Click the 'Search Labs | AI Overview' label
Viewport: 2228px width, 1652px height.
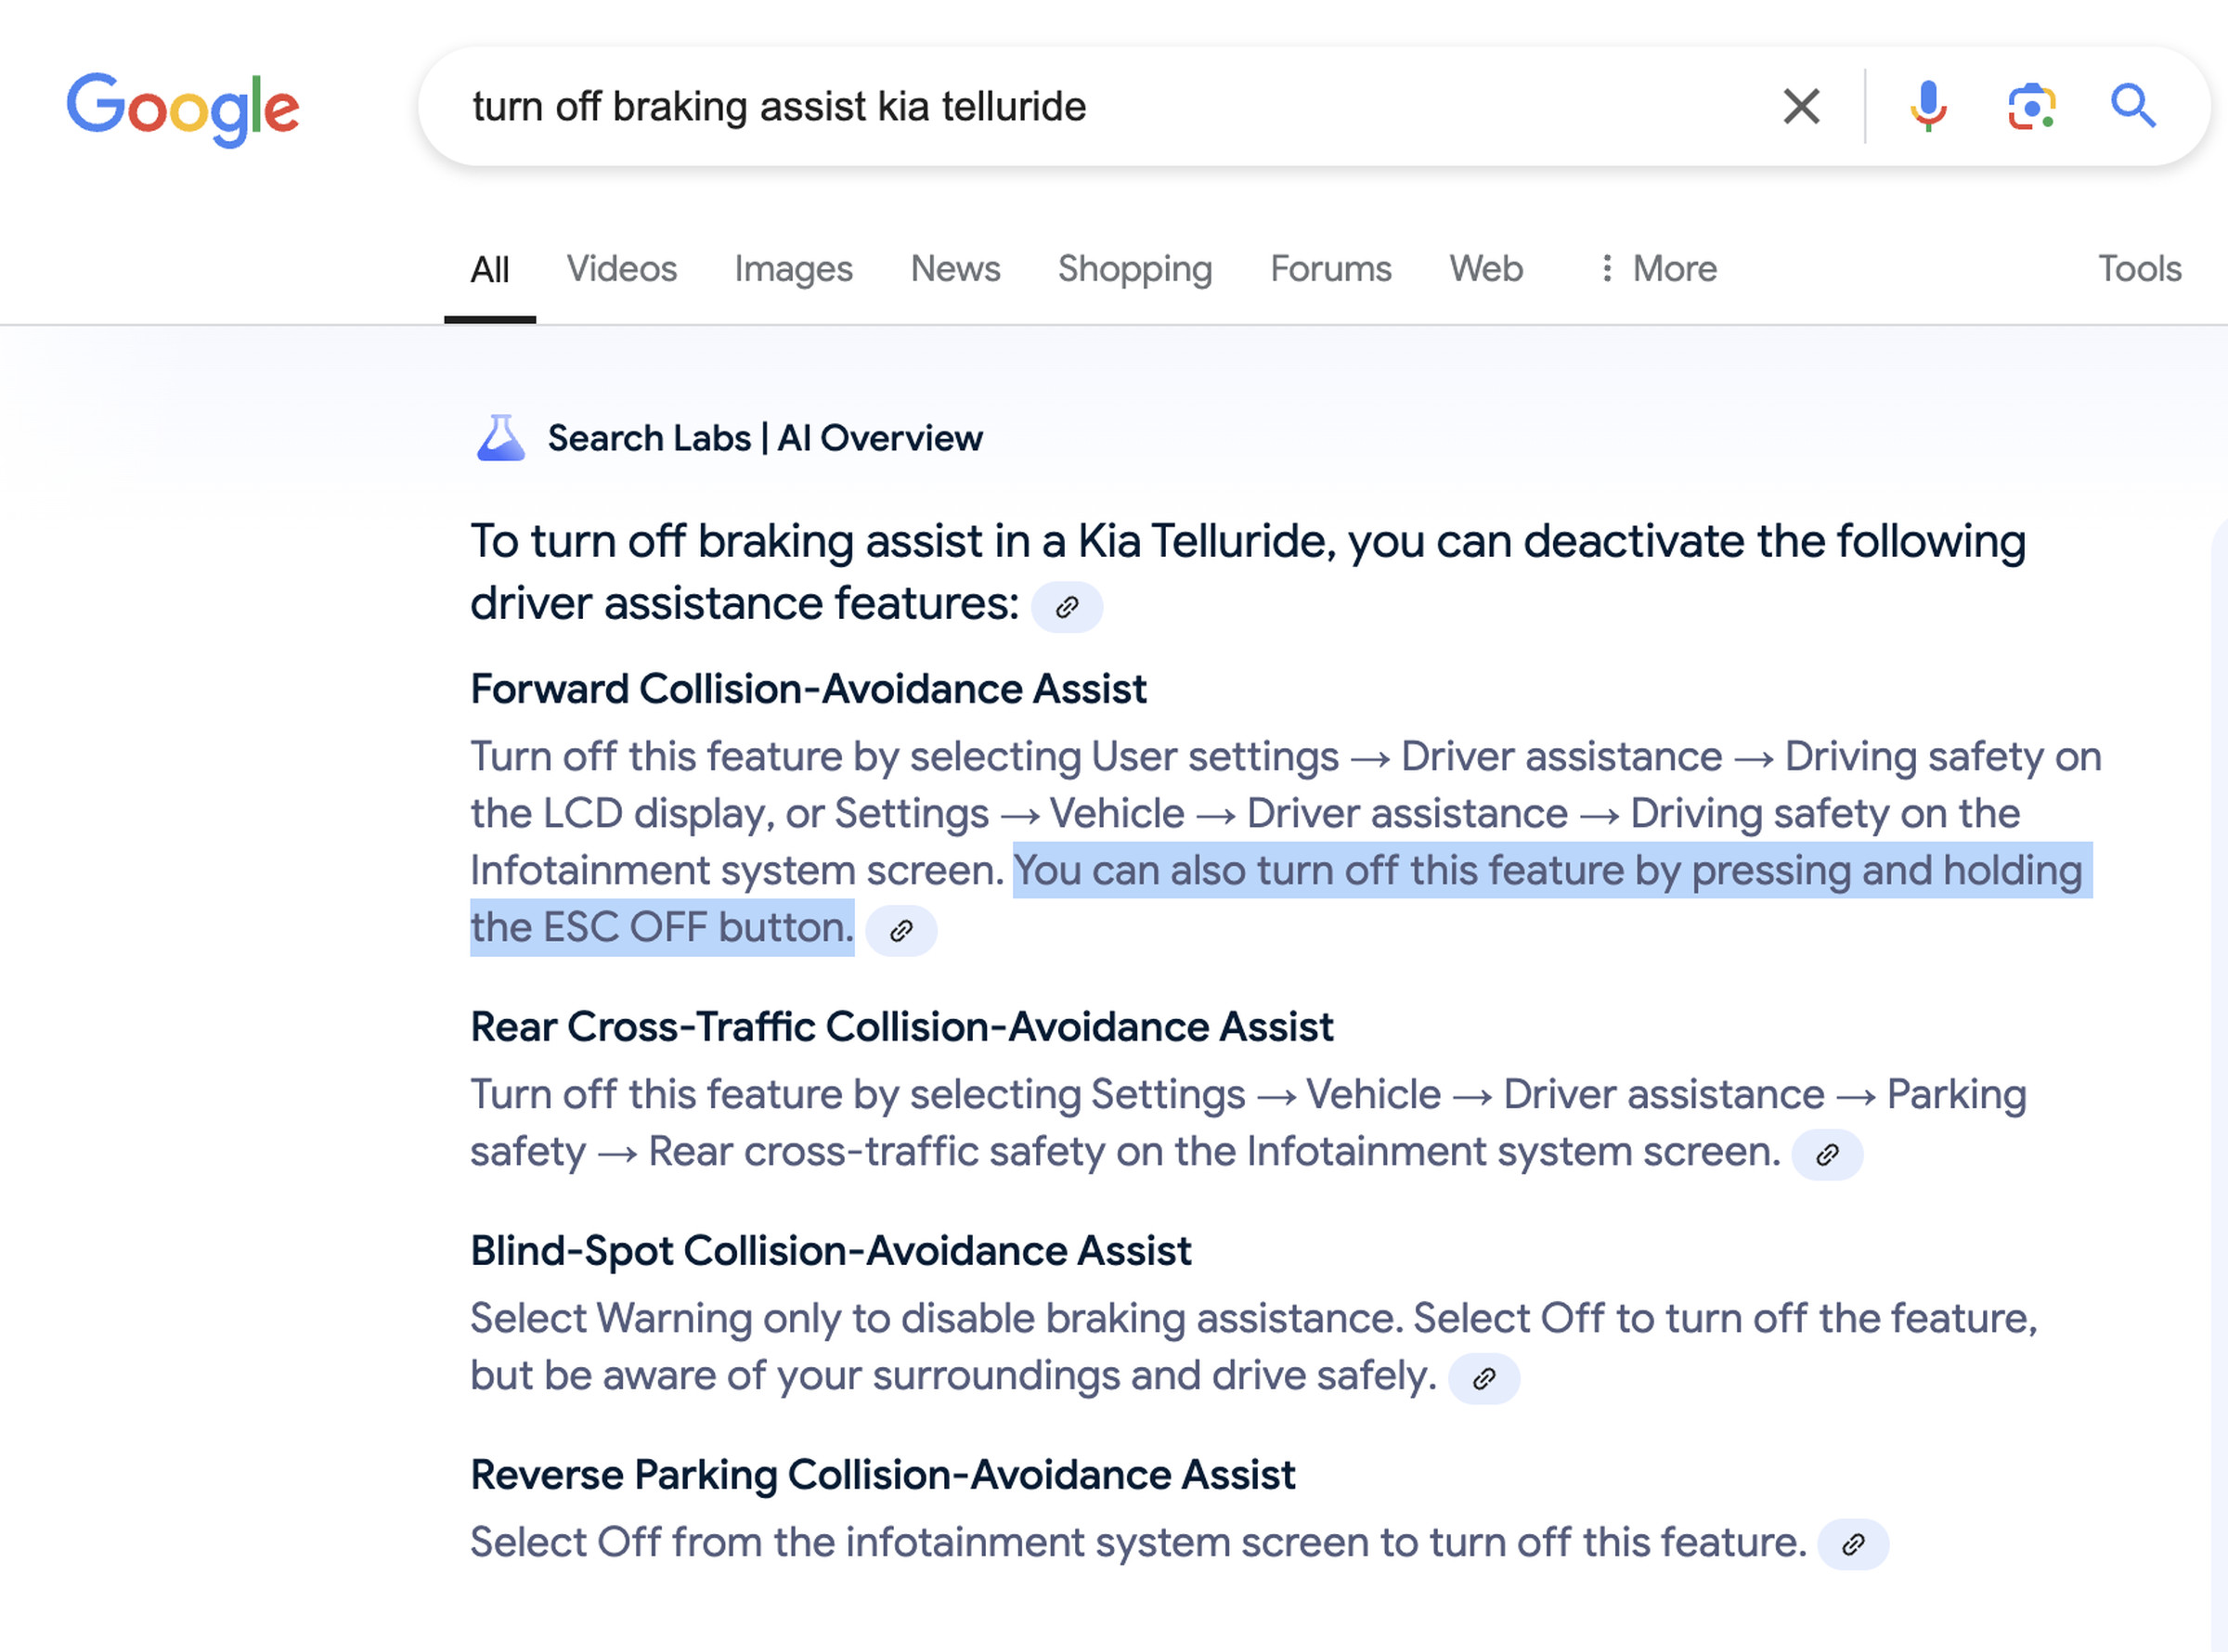[765, 438]
